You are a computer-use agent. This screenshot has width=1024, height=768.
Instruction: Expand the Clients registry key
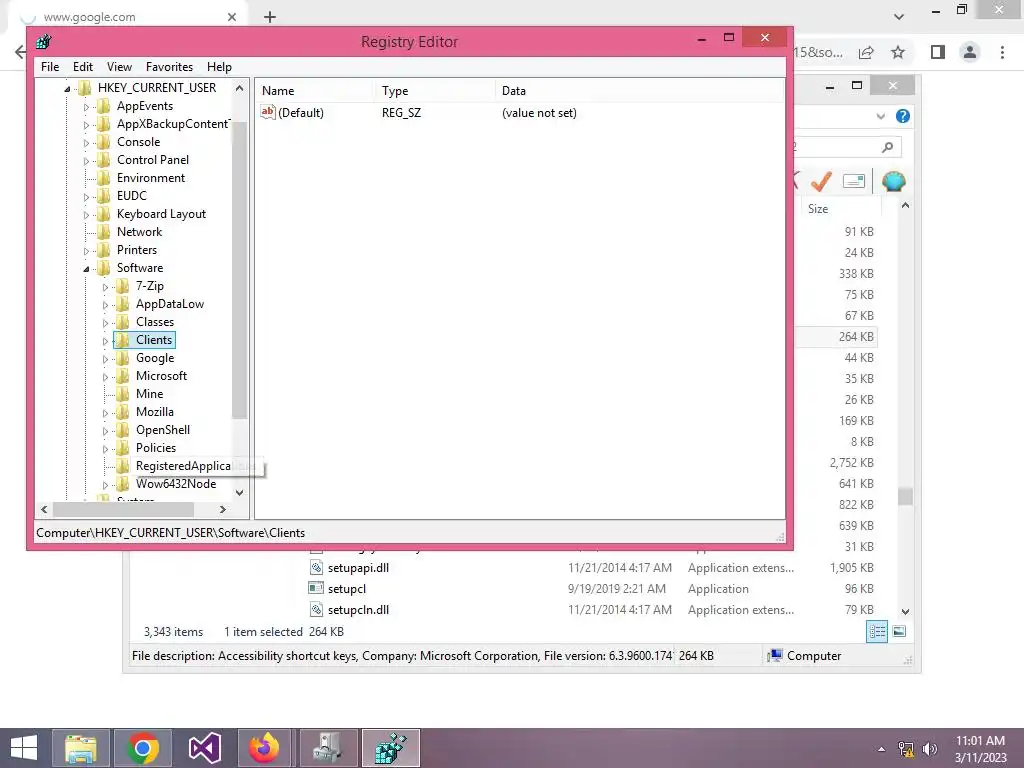click(105, 340)
